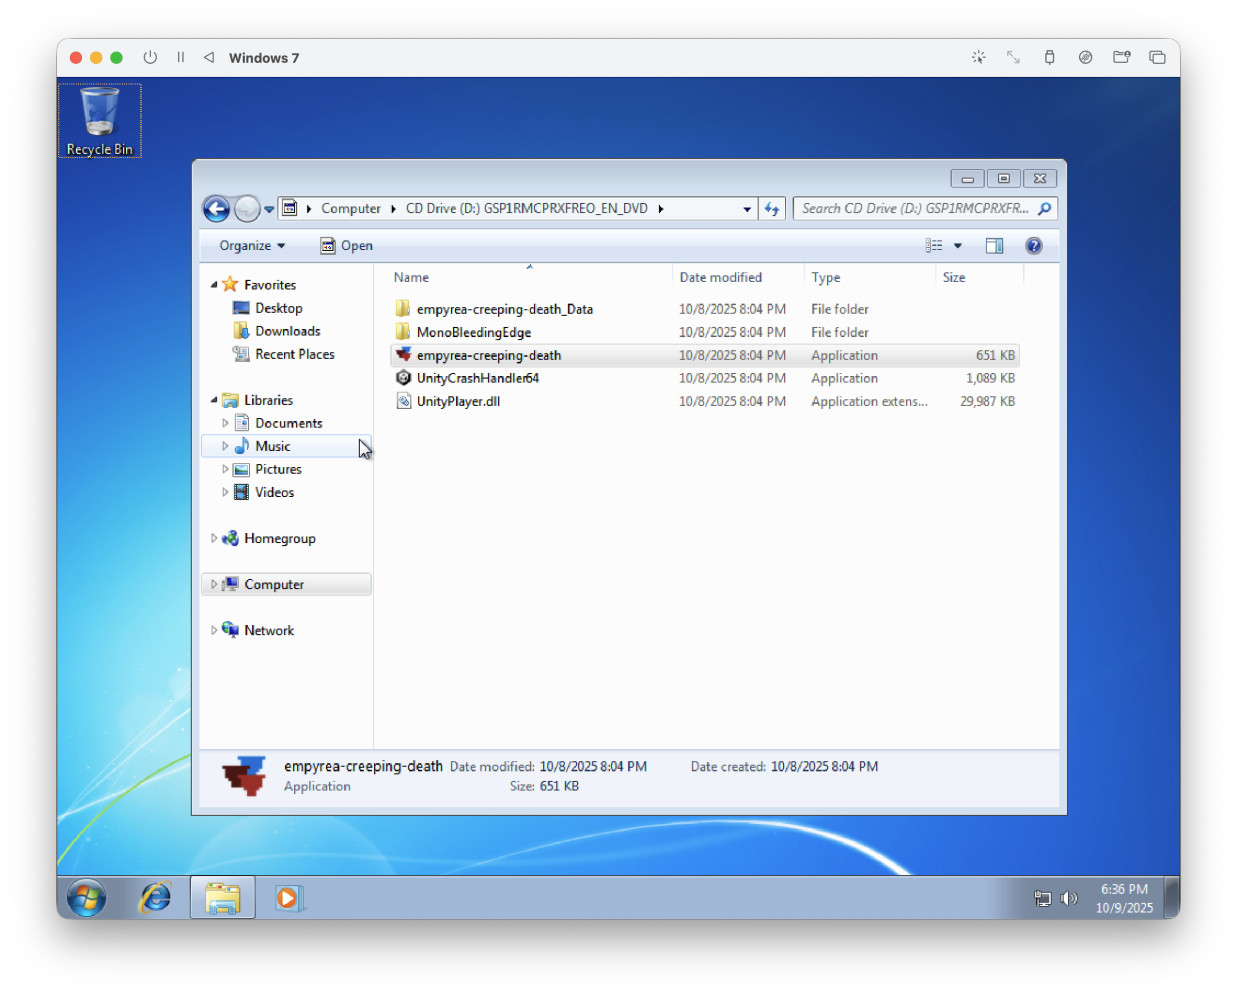Open the change view options dropdown arrow
This screenshot has height=994, width=1237.
[958, 246]
